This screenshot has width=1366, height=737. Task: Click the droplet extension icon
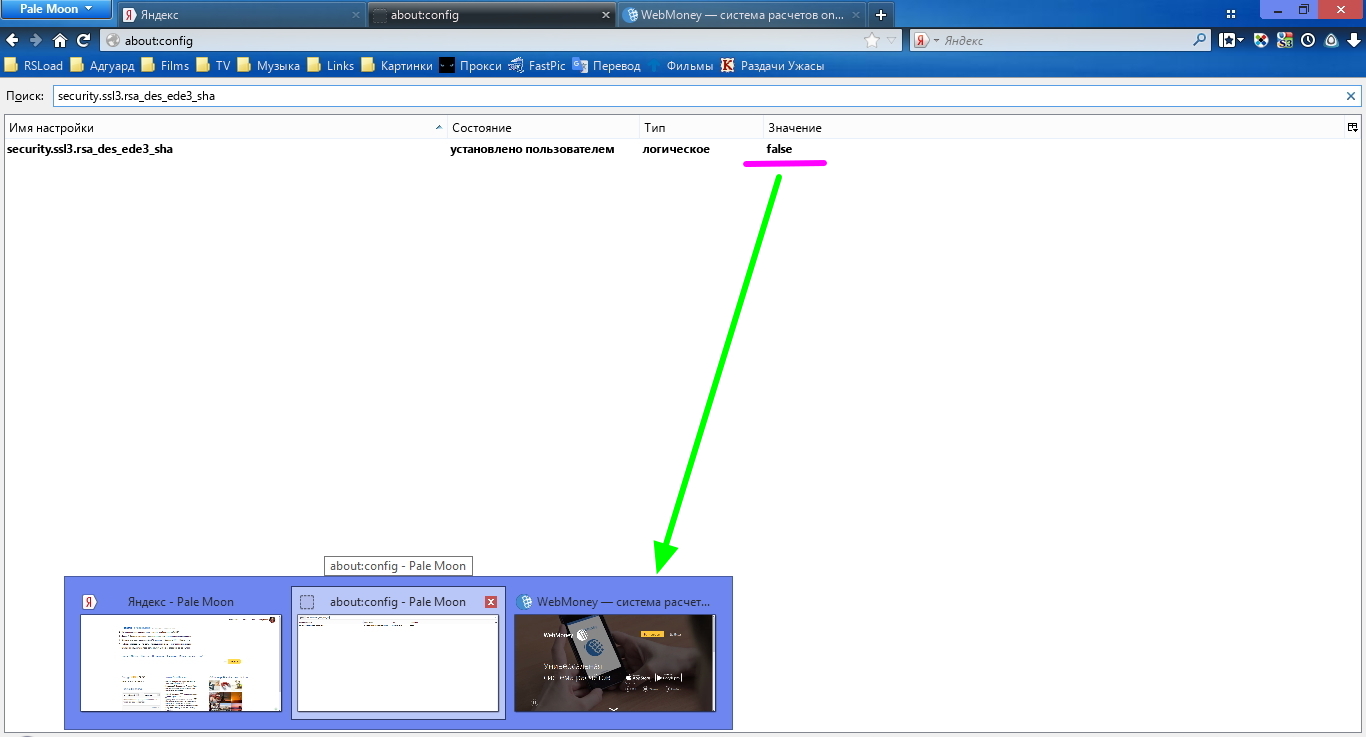point(1331,41)
